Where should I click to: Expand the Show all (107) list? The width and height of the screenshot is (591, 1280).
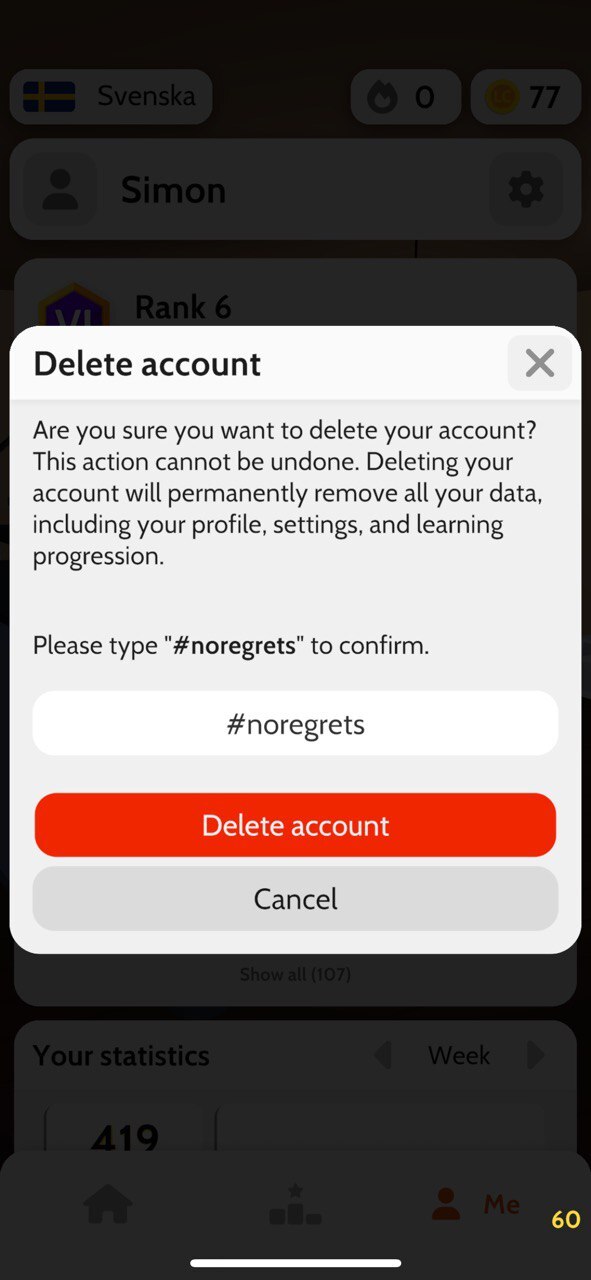pyautogui.click(x=295, y=974)
